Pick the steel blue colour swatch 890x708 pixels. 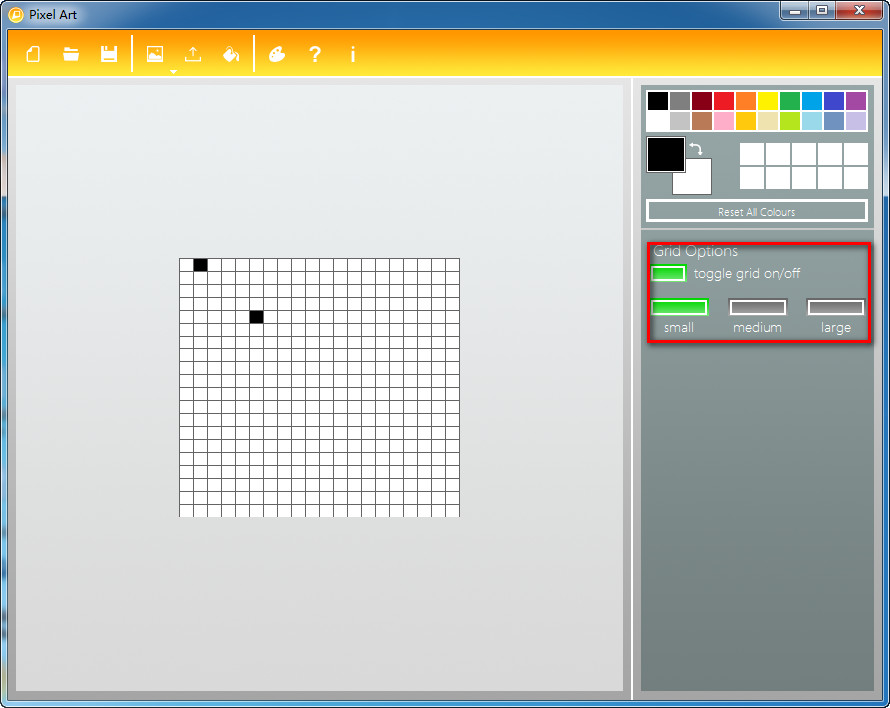click(x=834, y=121)
